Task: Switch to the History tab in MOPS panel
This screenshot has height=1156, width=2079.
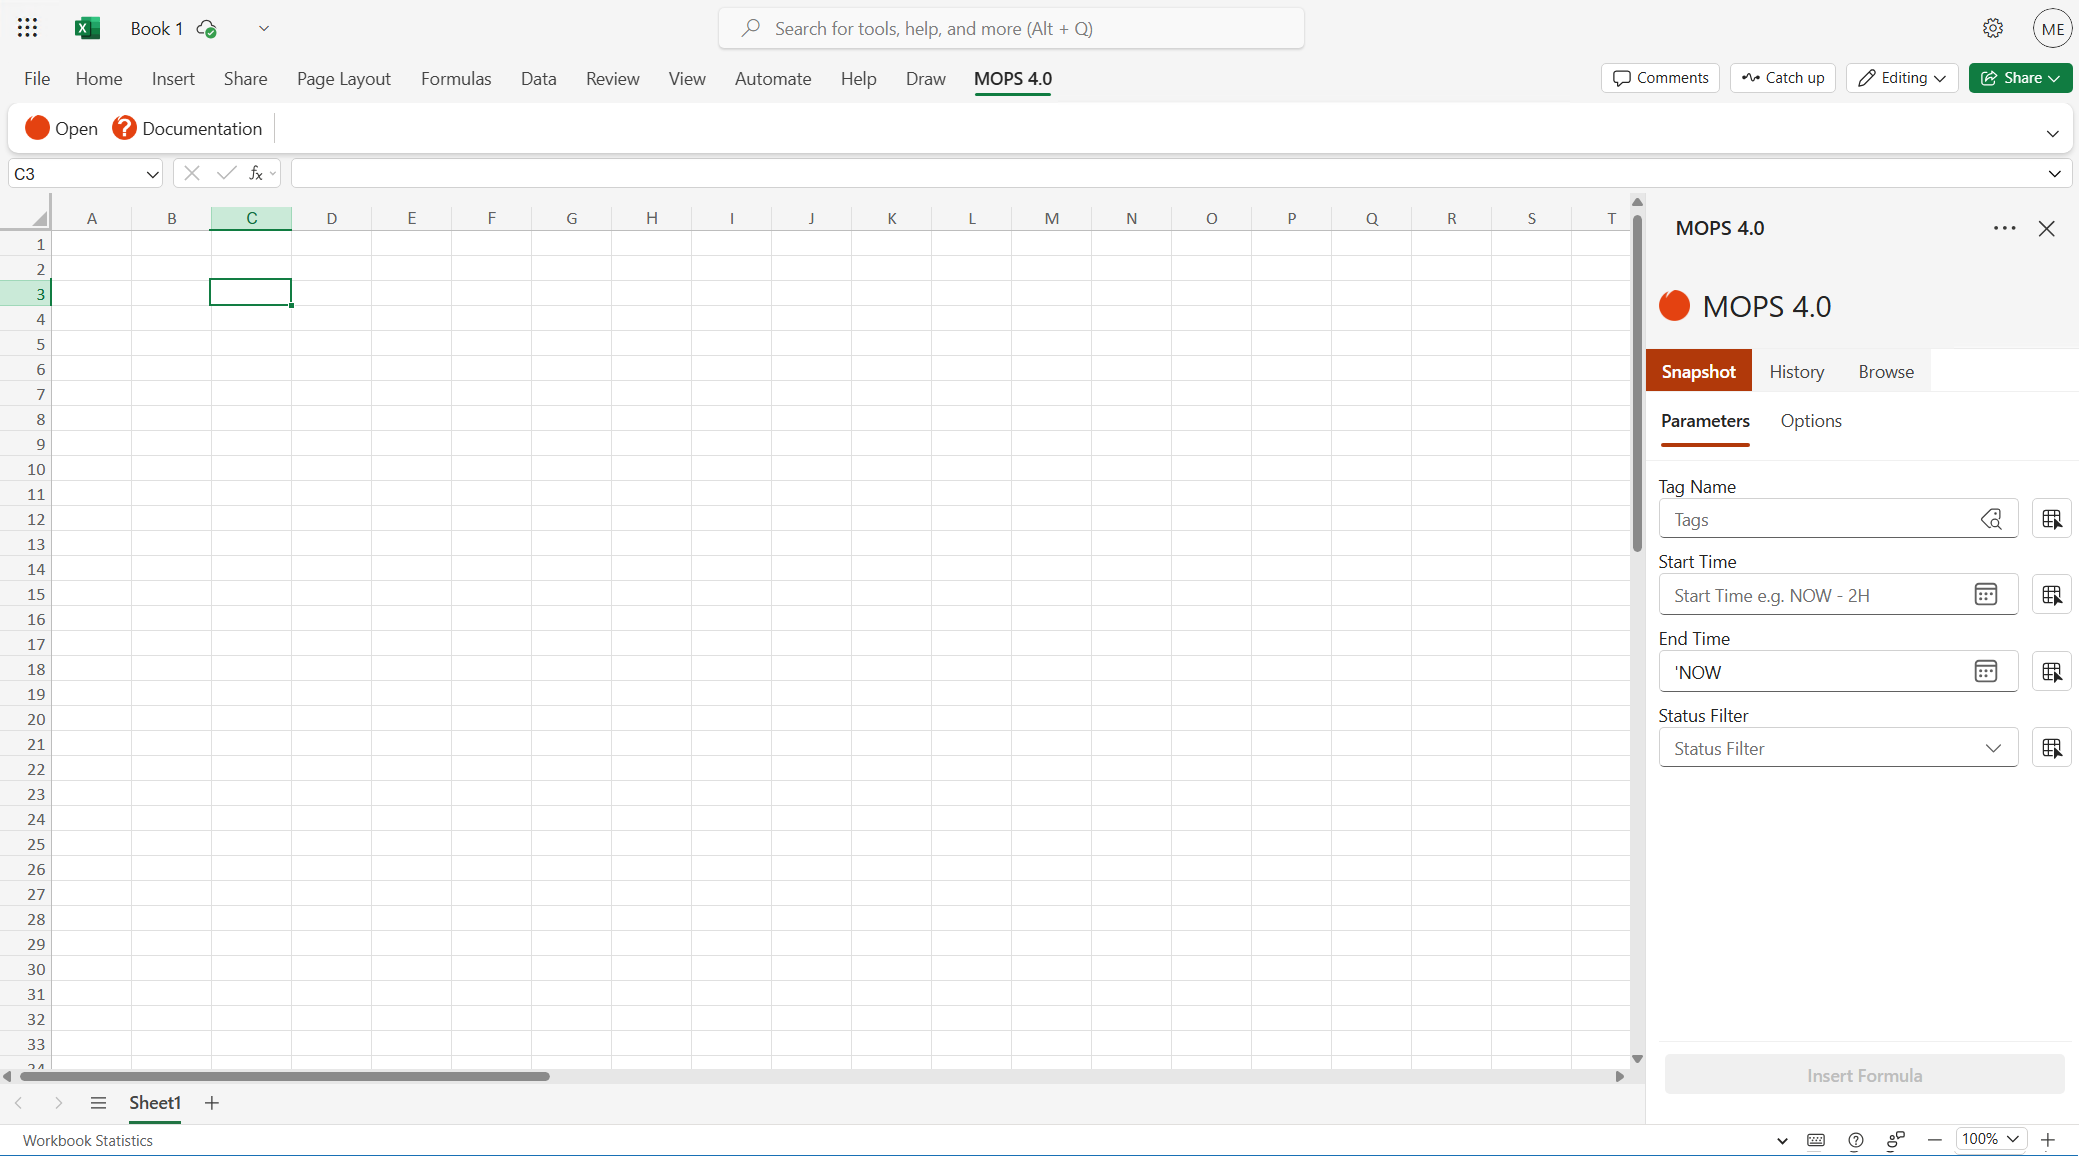Action: pos(1796,371)
